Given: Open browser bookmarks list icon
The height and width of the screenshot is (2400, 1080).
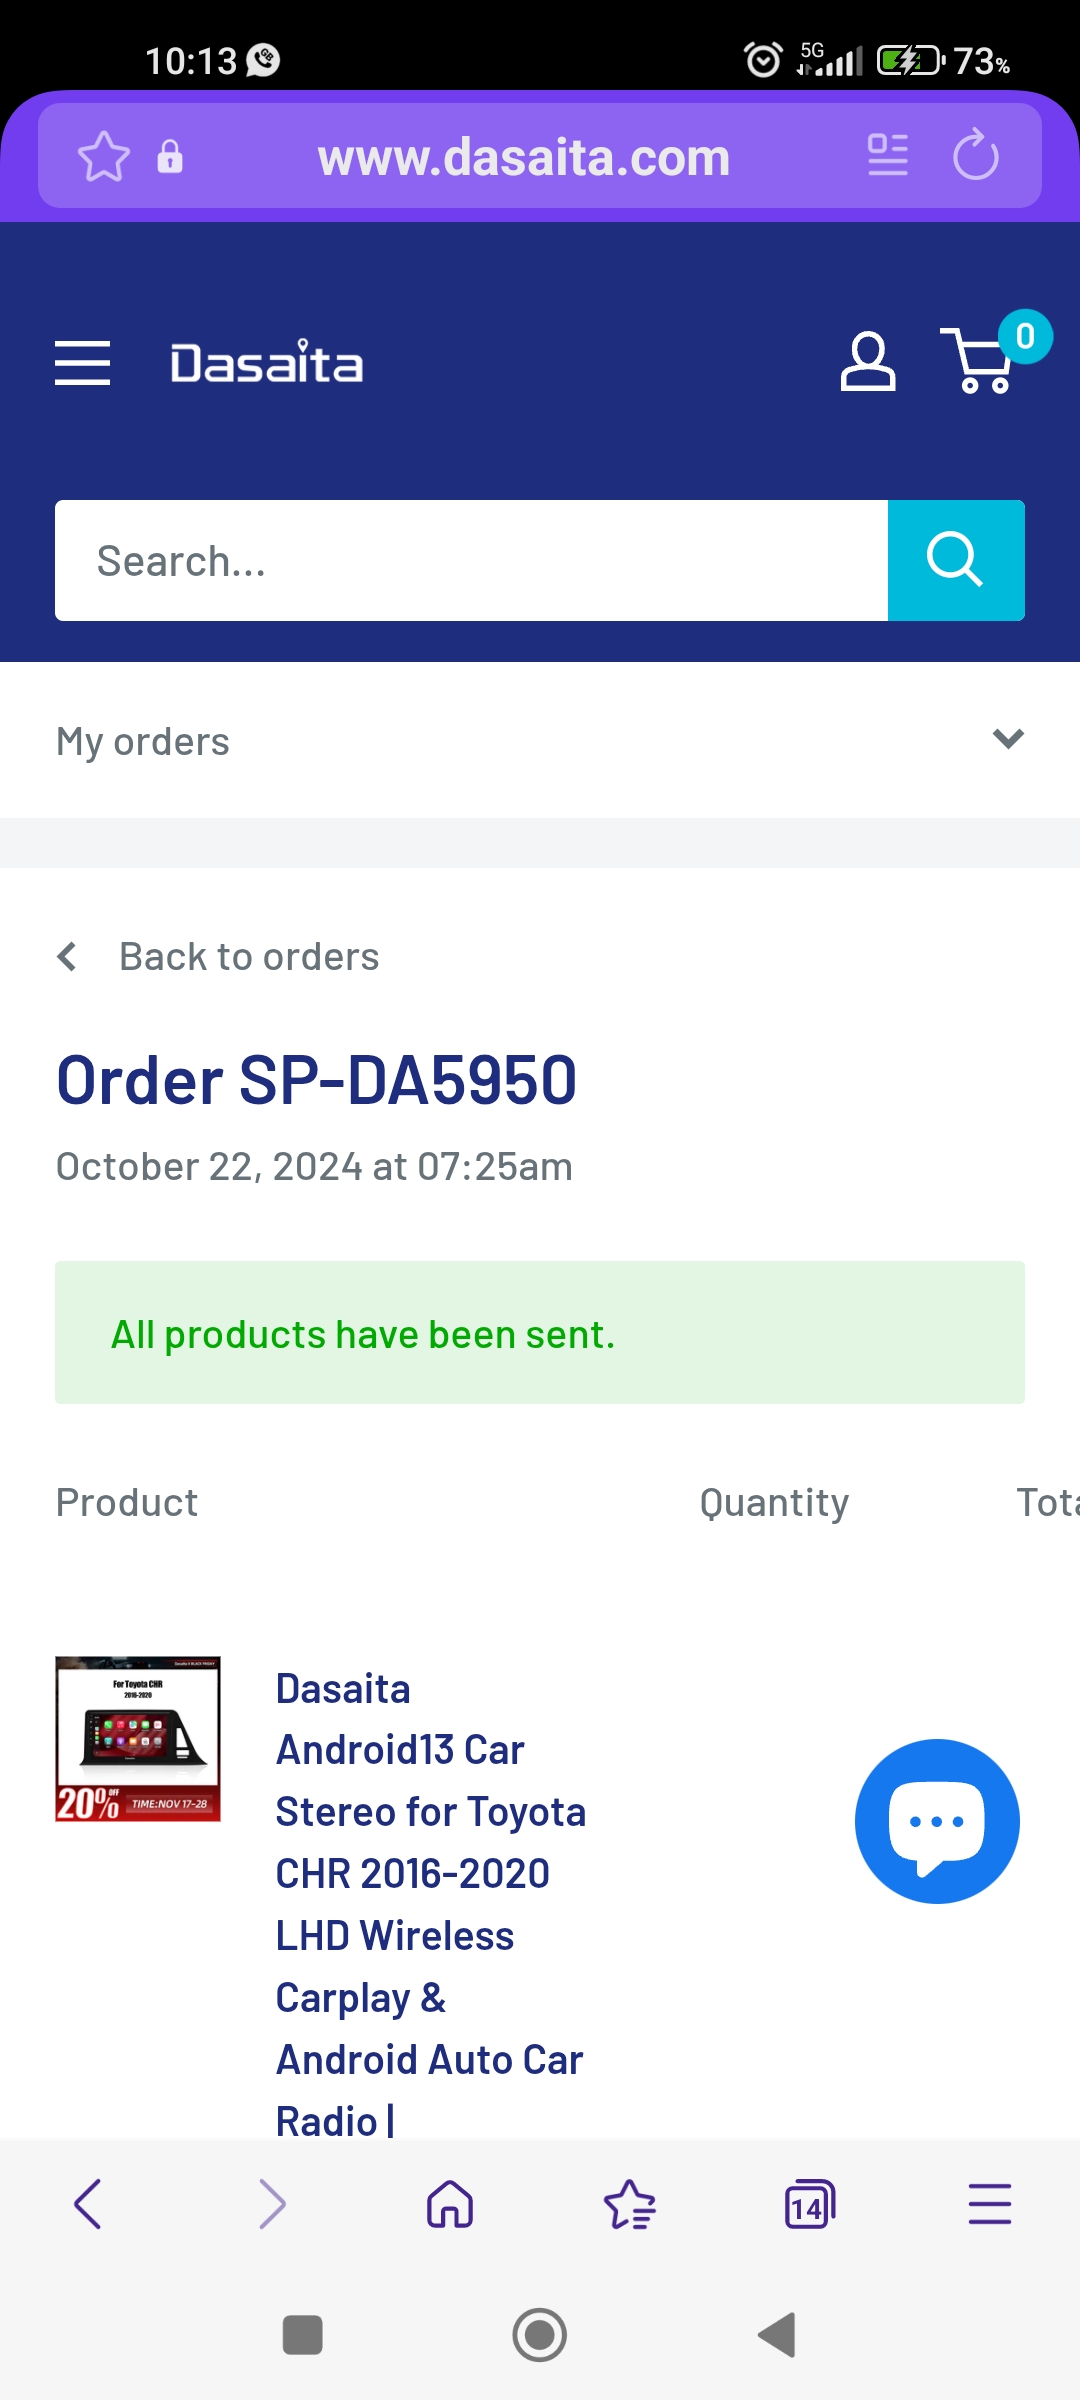Looking at the screenshot, I should [630, 2204].
